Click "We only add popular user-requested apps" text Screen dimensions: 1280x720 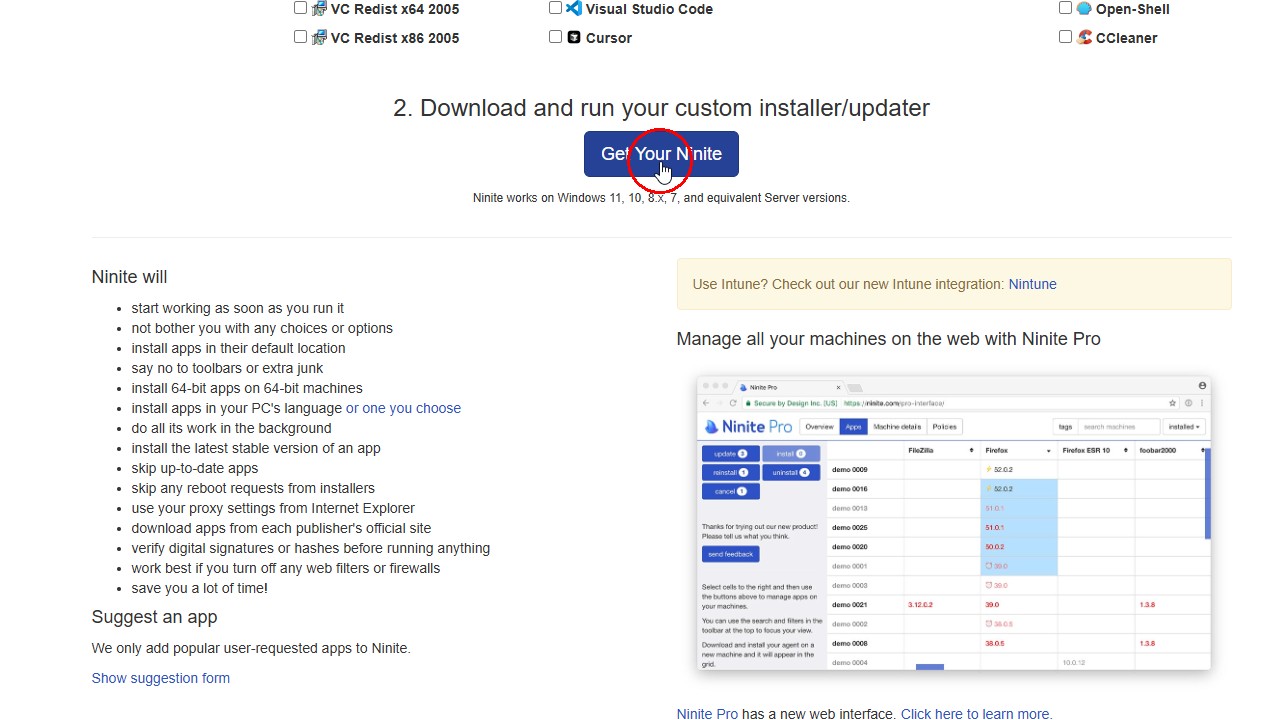[251, 648]
